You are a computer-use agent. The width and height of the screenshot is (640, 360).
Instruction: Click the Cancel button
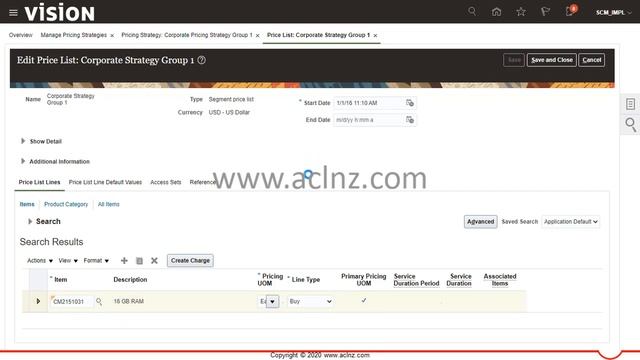591,60
